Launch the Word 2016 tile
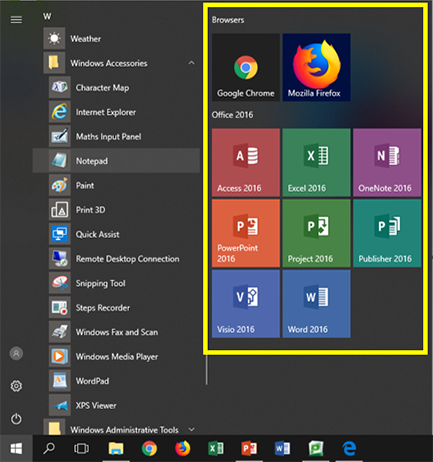Viewport: 433px width, 462px height. (316, 304)
